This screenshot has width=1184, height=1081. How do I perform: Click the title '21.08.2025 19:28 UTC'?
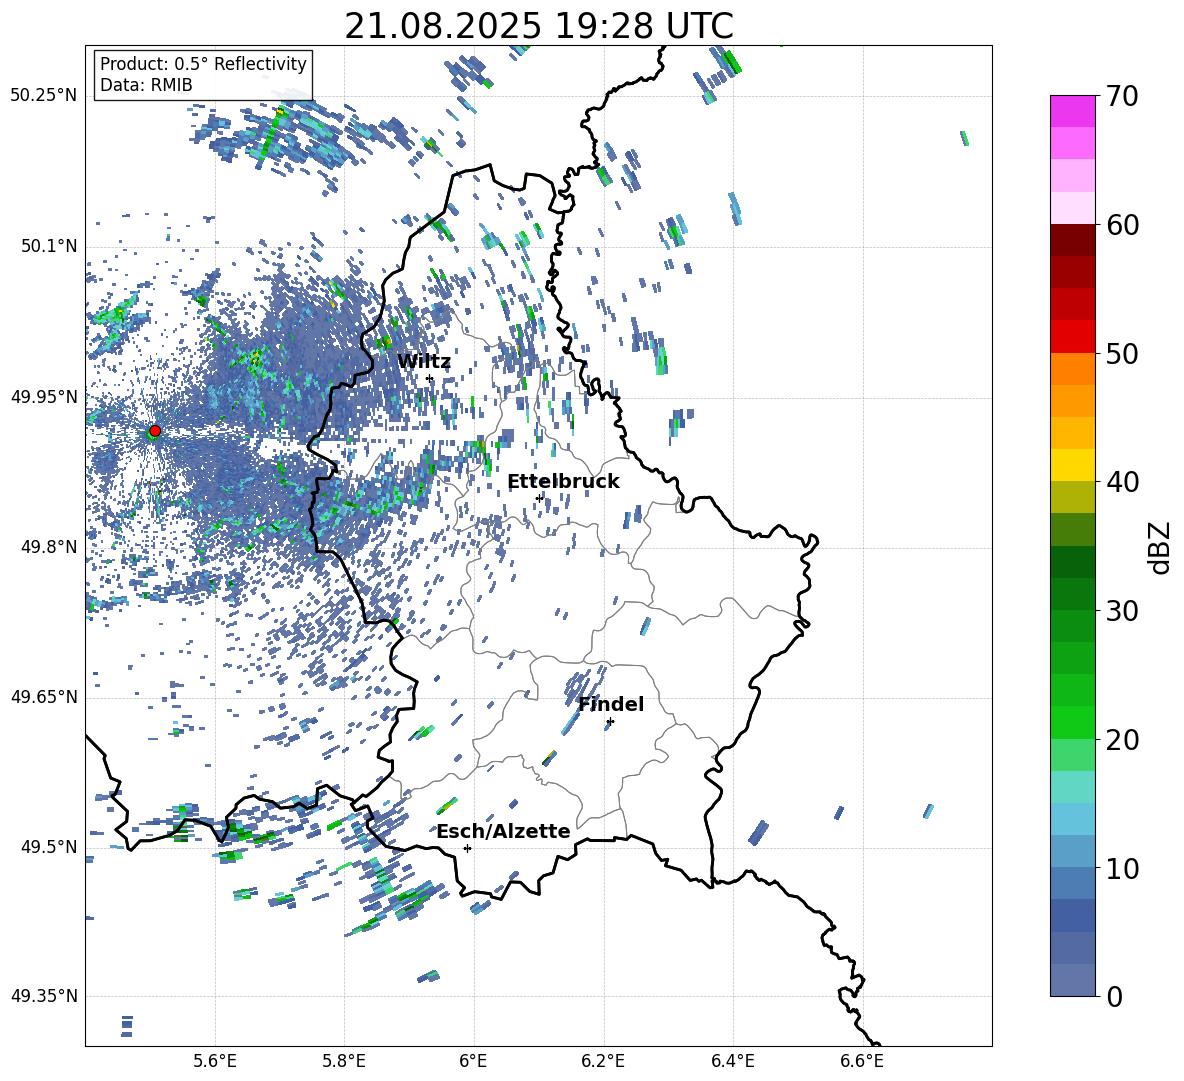(x=539, y=26)
